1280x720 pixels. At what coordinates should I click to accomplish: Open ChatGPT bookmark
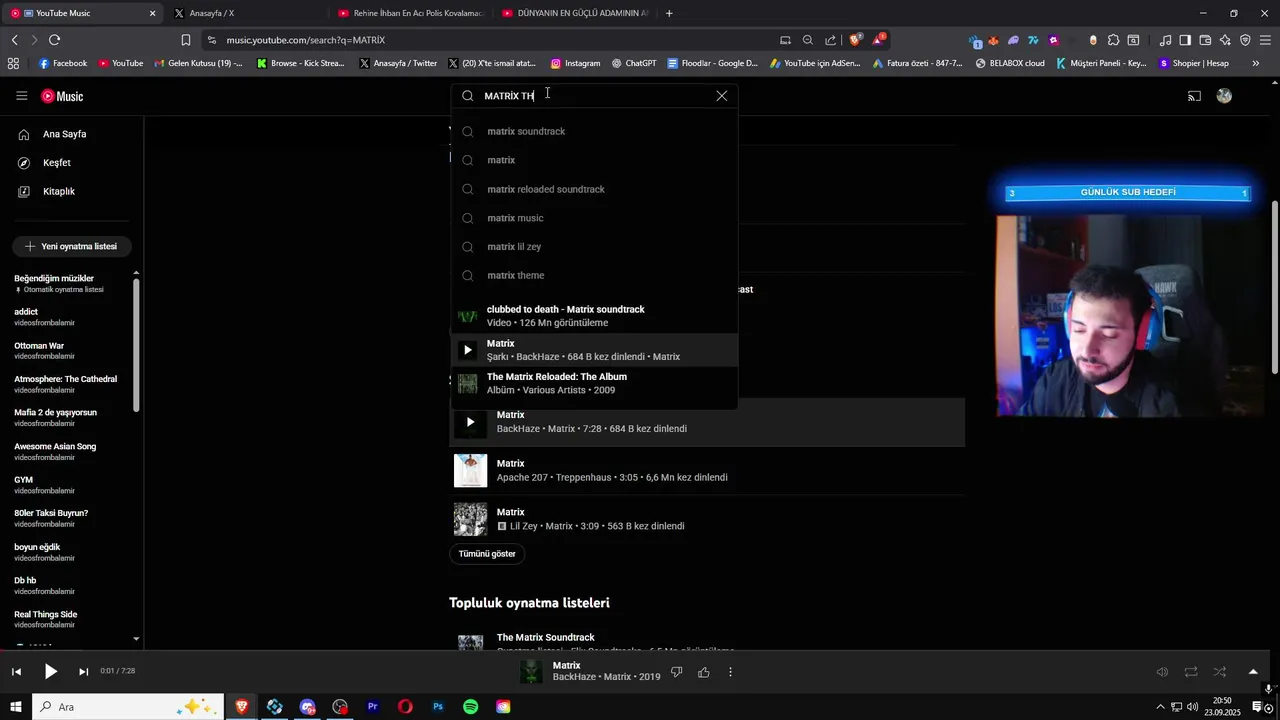(x=634, y=63)
